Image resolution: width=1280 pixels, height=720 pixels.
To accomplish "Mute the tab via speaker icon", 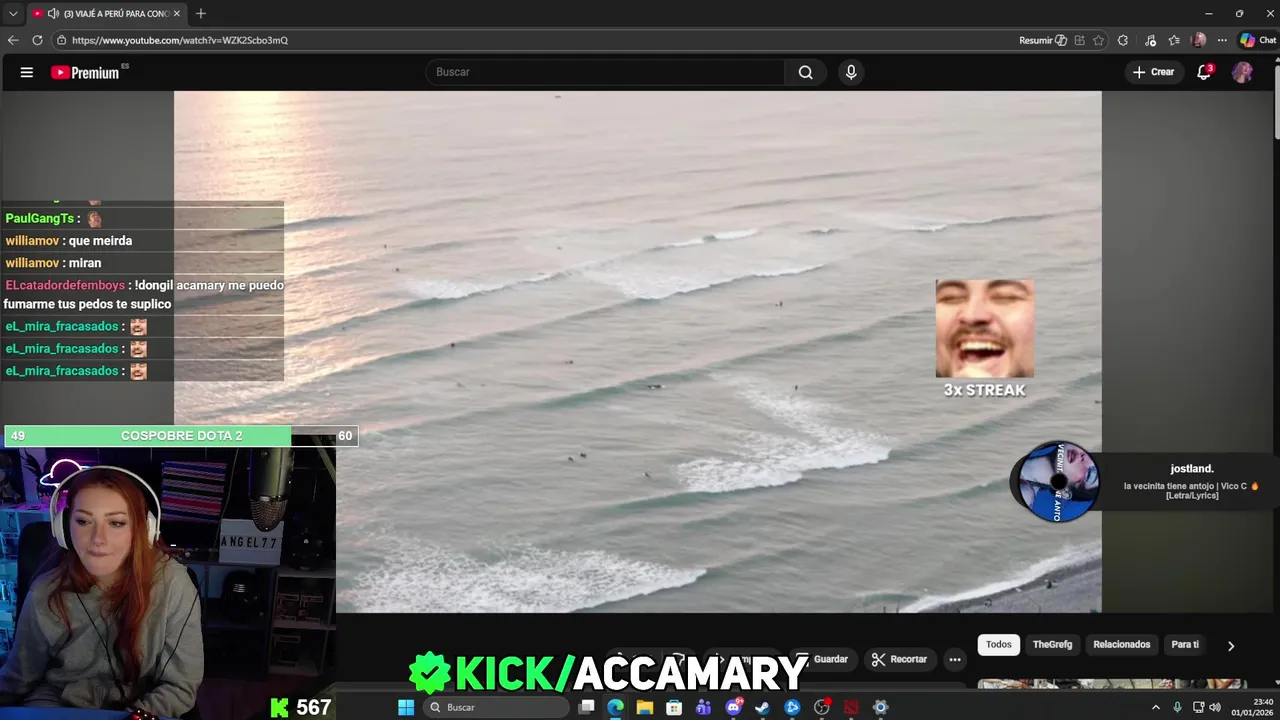I will (53, 13).
